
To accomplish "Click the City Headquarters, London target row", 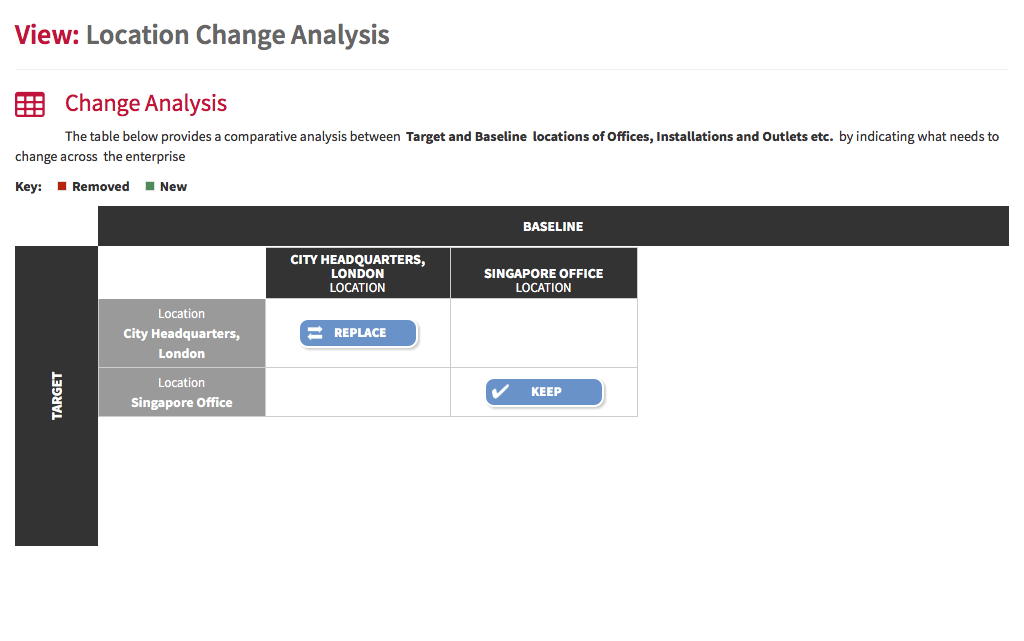I will pyautogui.click(x=182, y=333).
